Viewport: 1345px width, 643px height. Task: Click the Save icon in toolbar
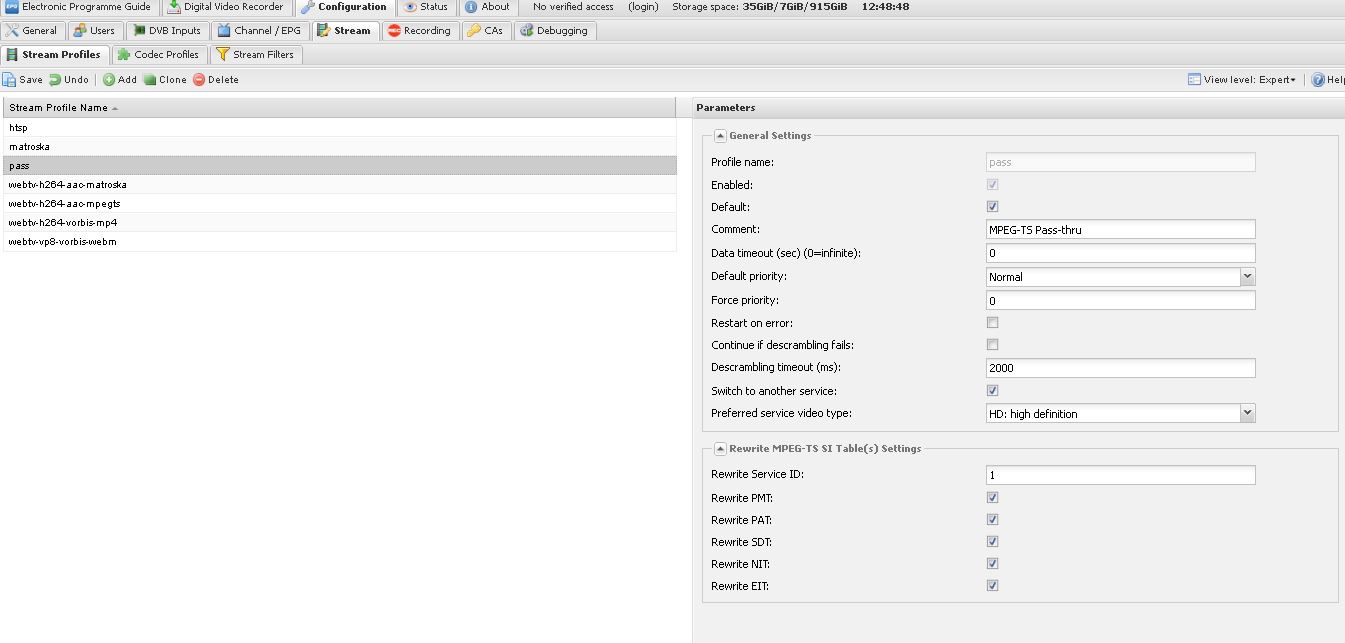9,80
